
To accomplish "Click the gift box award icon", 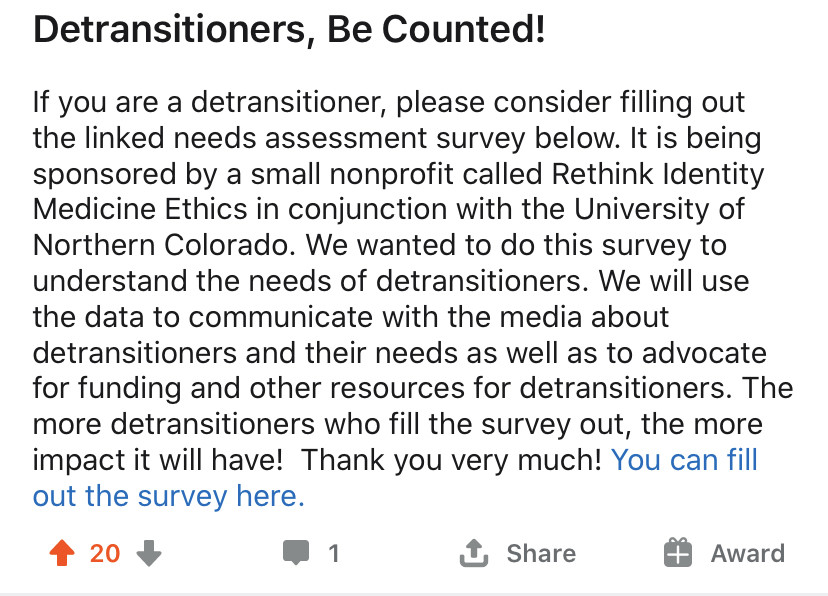I will click(678, 553).
